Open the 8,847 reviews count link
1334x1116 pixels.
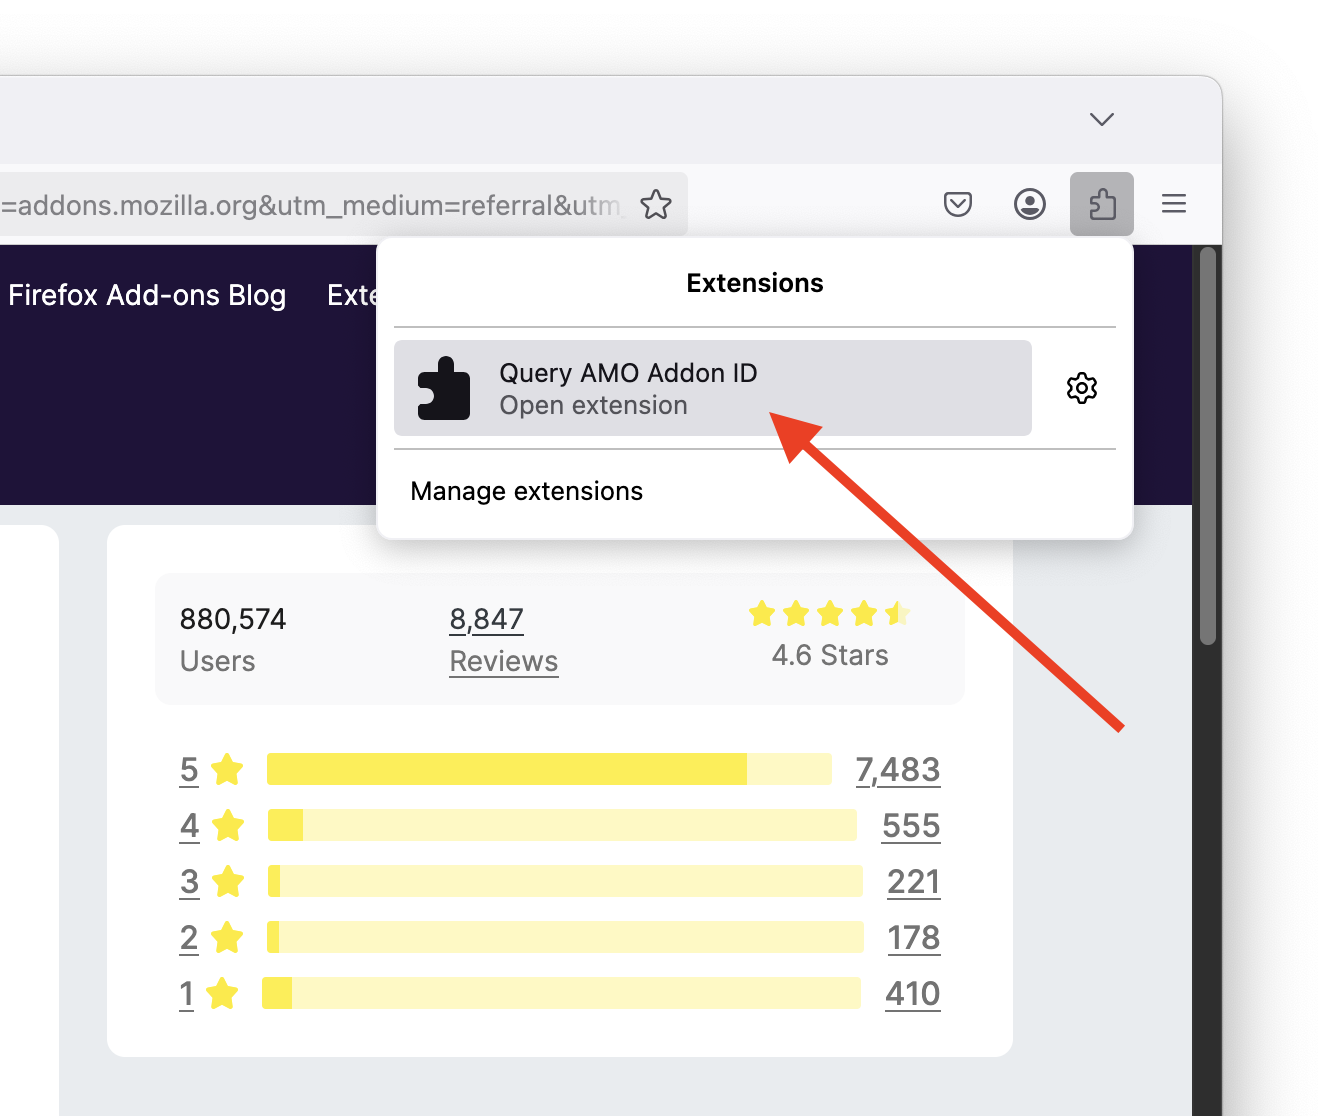tap(487, 619)
